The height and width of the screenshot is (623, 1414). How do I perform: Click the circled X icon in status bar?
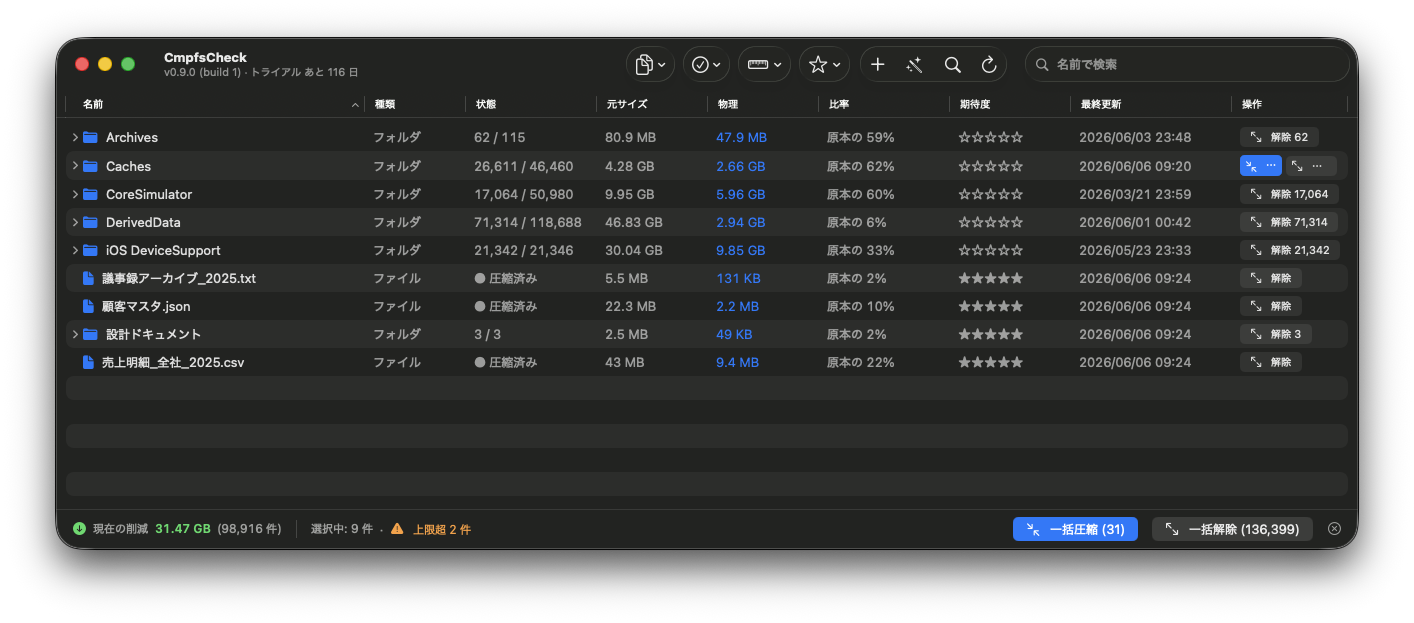[x=1334, y=529]
